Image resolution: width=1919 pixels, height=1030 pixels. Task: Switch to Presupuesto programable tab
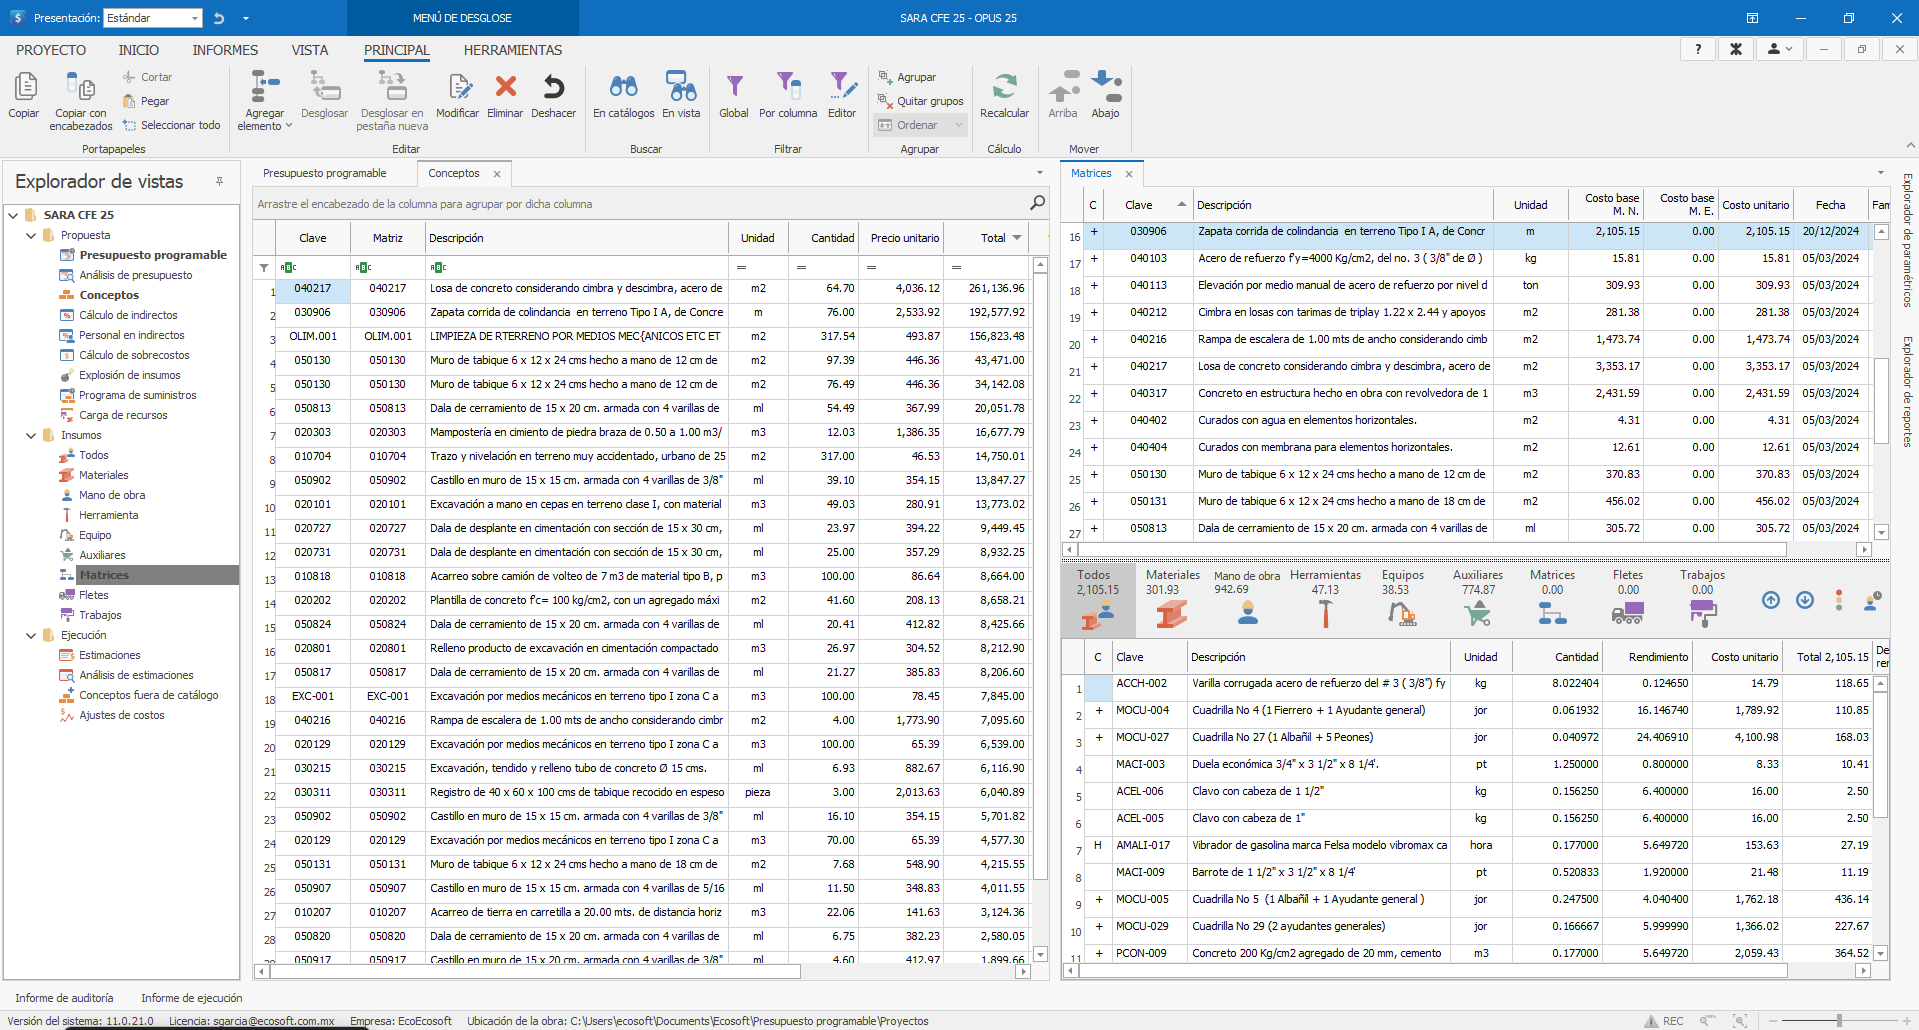click(324, 173)
